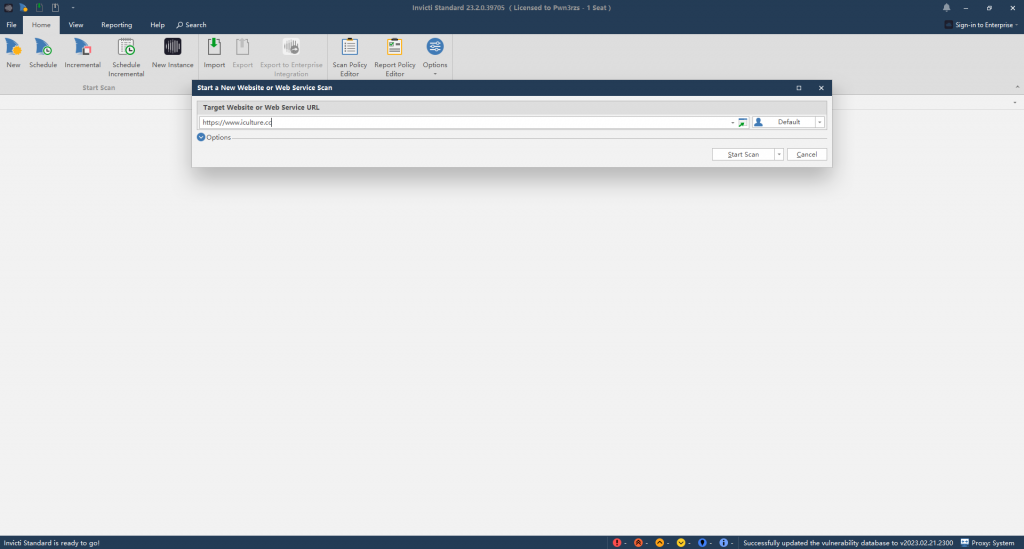Click the Import scan icon
Viewport: 1024px width, 549px height.
click(x=214, y=54)
